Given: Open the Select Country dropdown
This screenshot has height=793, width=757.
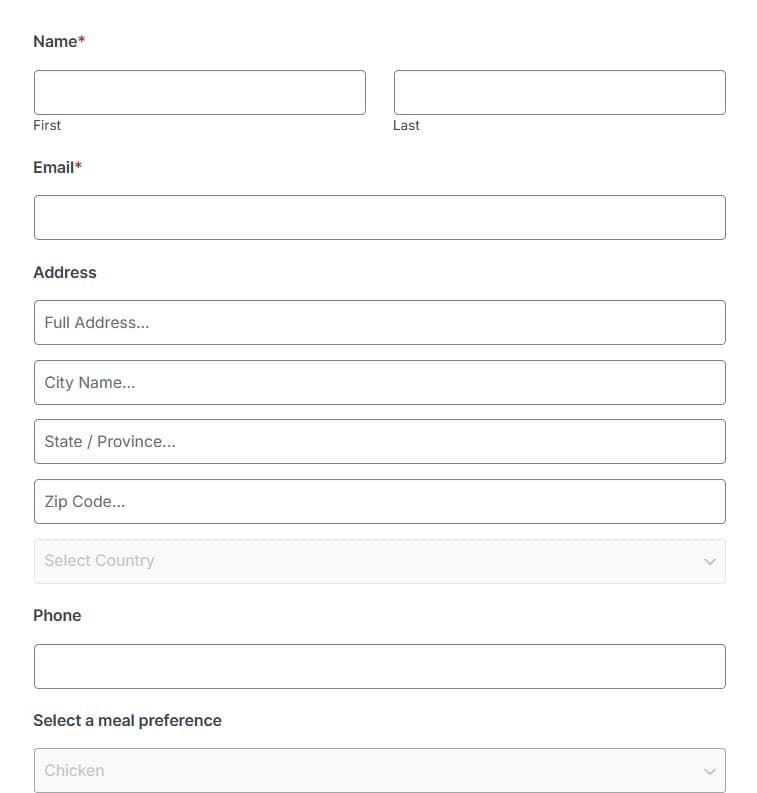Looking at the screenshot, I should click(x=380, y=561).
